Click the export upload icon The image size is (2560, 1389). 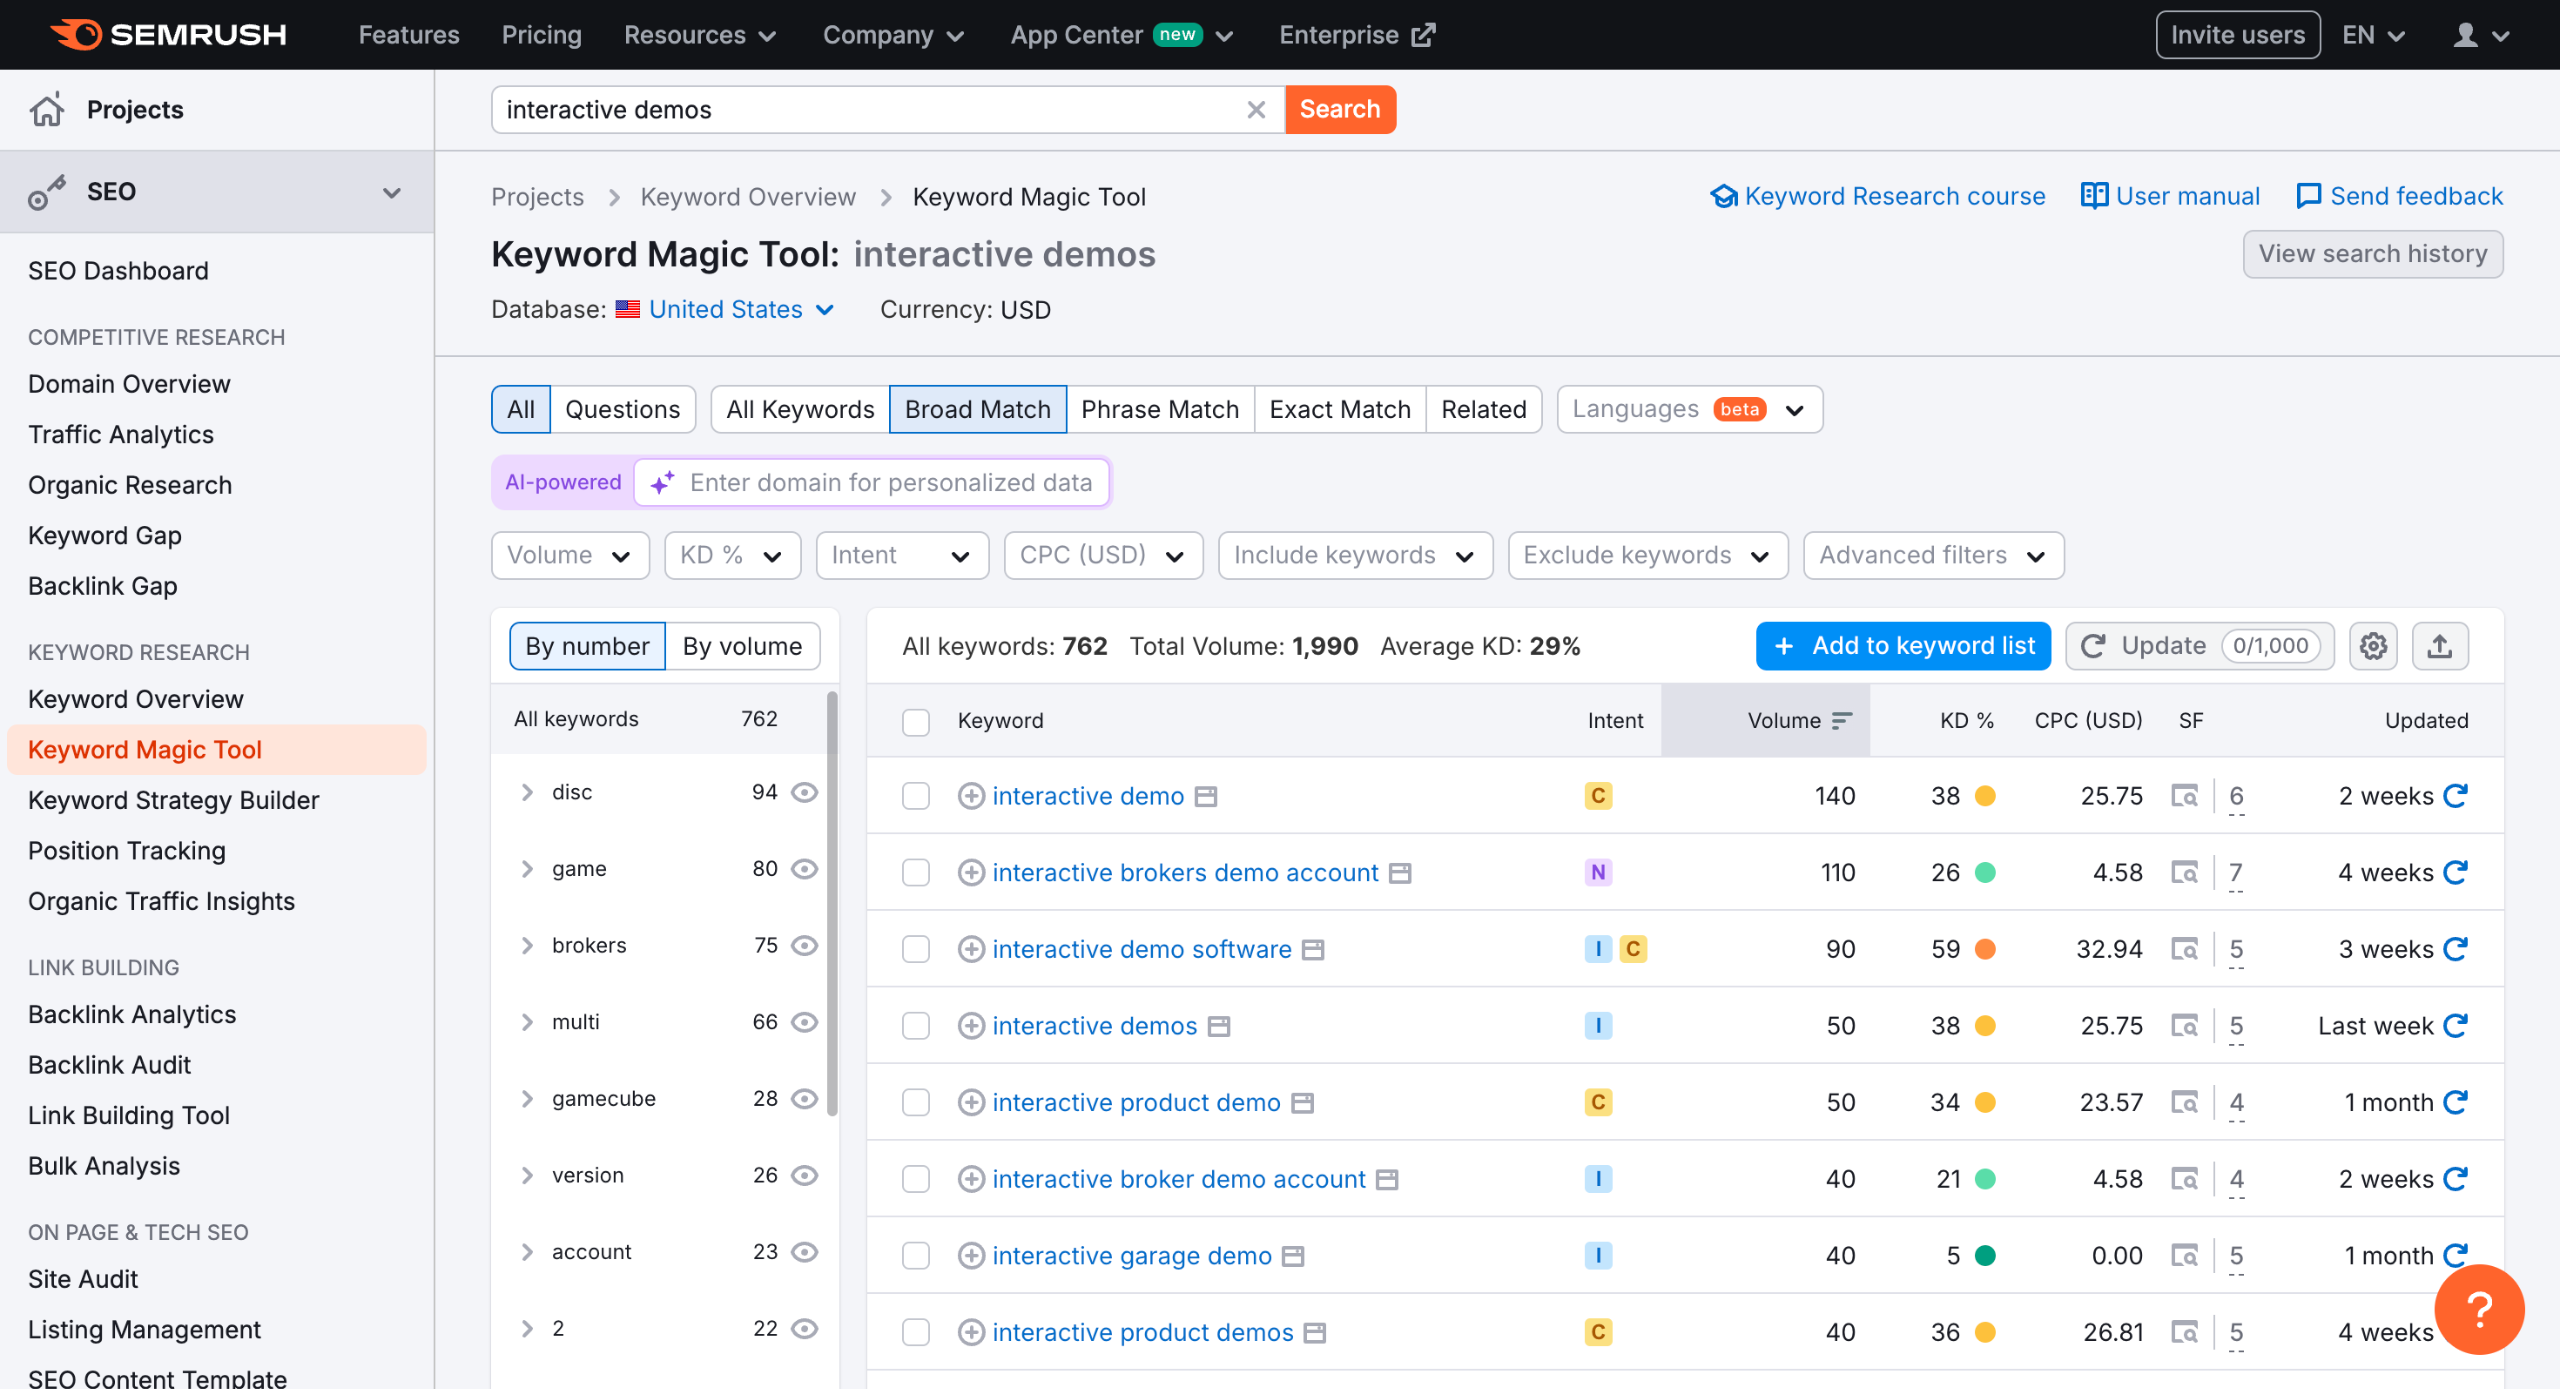[x=2439, y=646]
